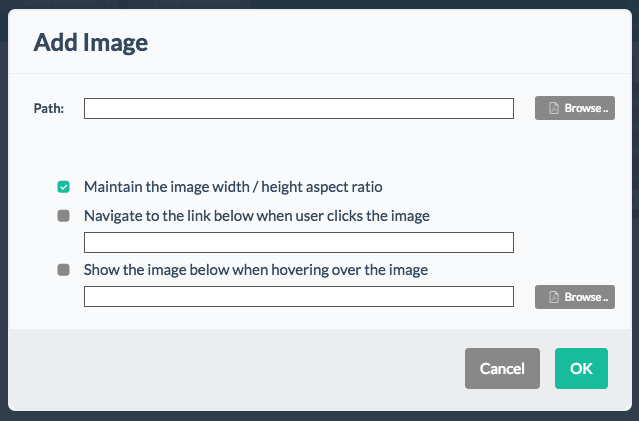Click empty space between Path and checkboxes
Viewport: 639px width, 421px height.
pyautogui.click(x=299, y=149)
